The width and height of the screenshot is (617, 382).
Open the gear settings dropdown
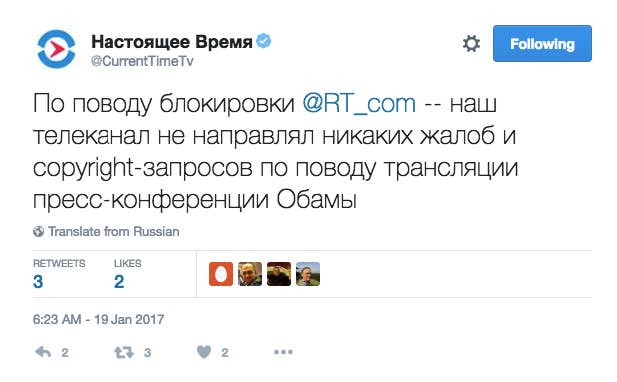point(471,44)
